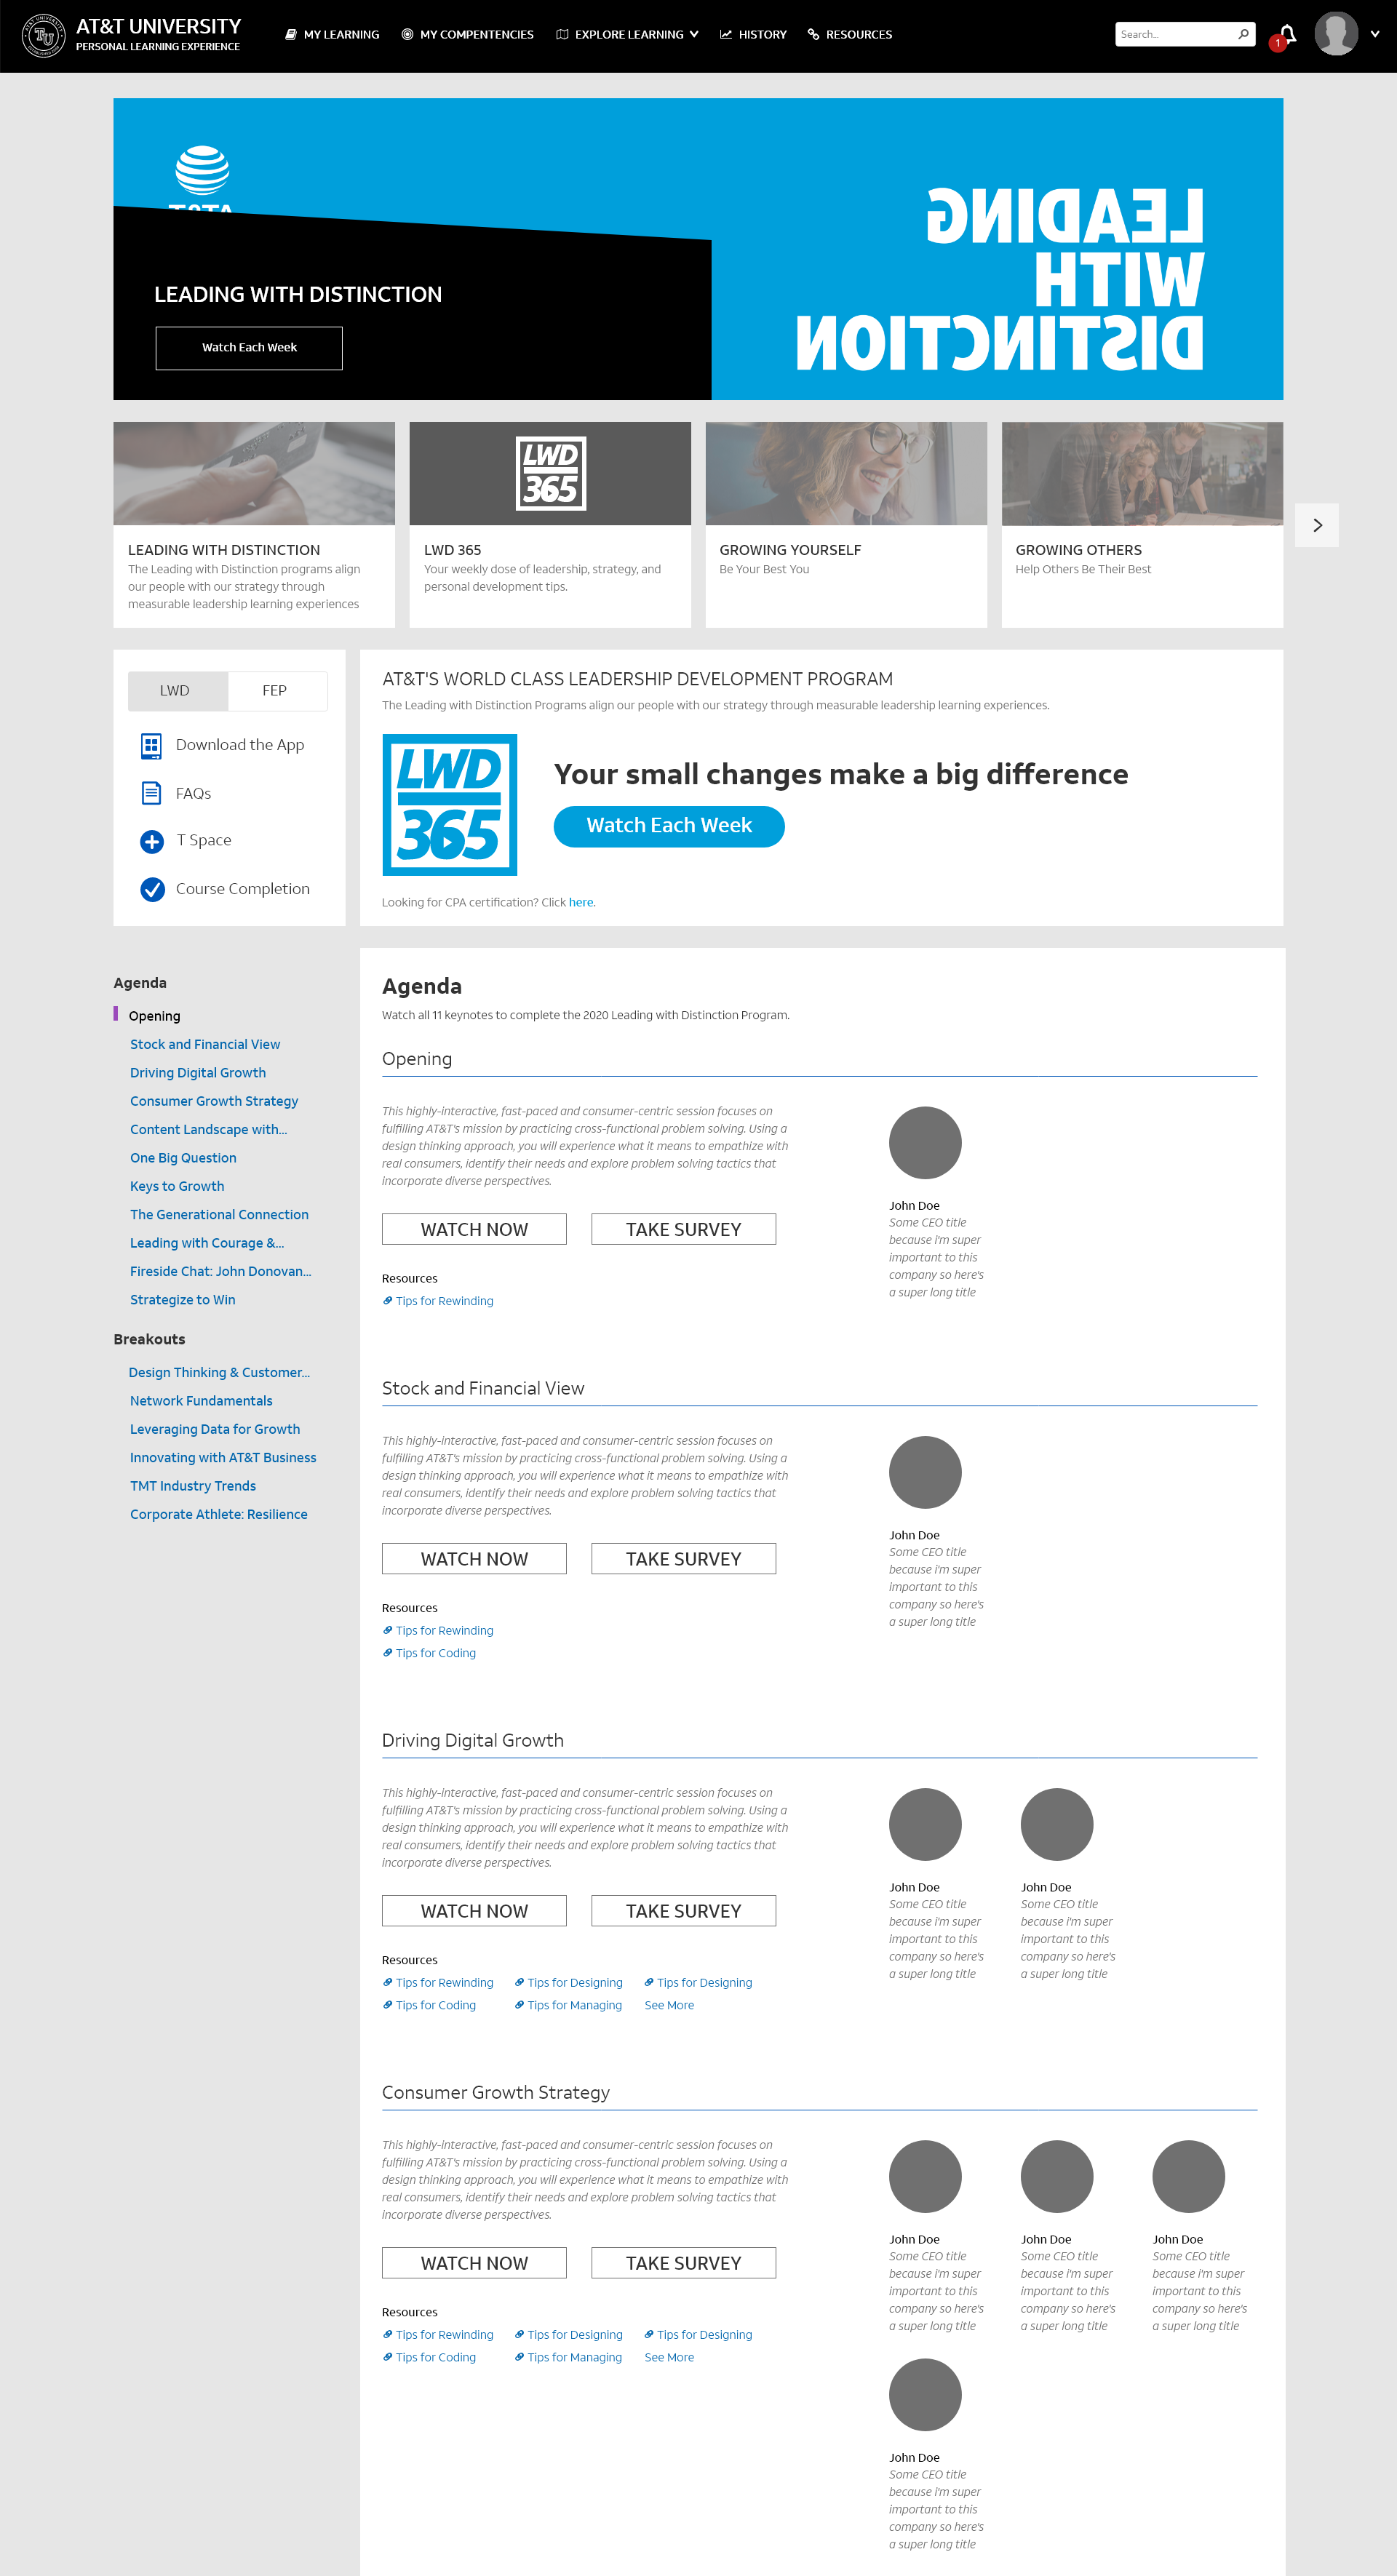Open Network Fundamentals breakout

(201, 1401)
